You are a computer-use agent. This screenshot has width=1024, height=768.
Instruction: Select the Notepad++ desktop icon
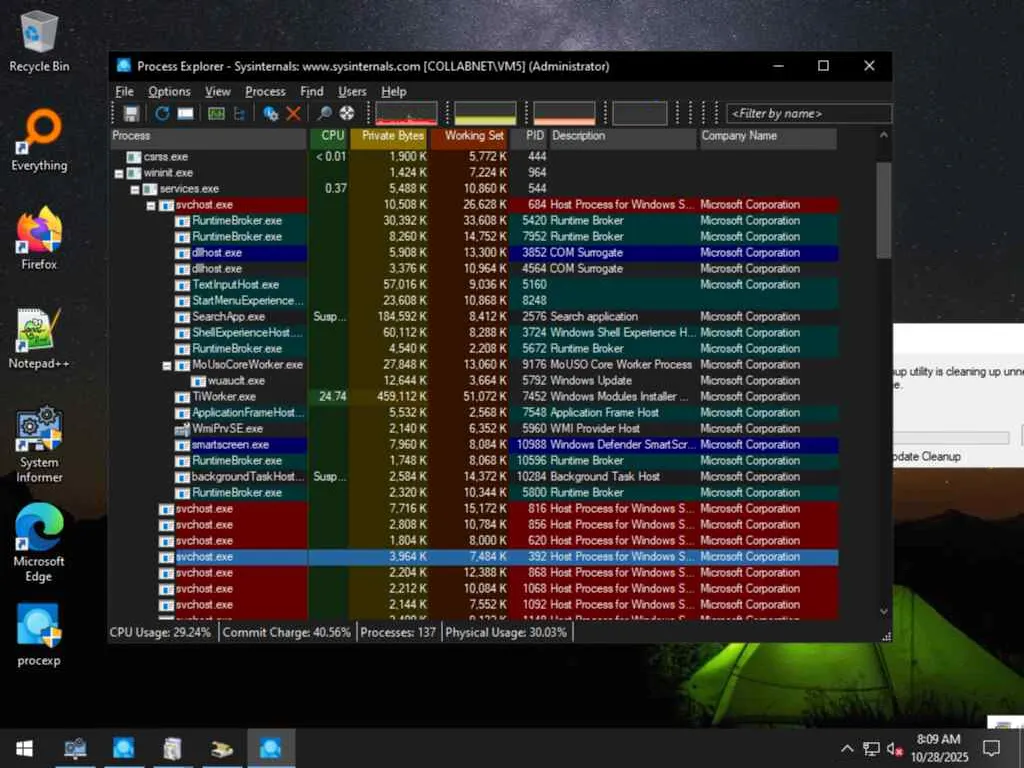pos(39,338)
